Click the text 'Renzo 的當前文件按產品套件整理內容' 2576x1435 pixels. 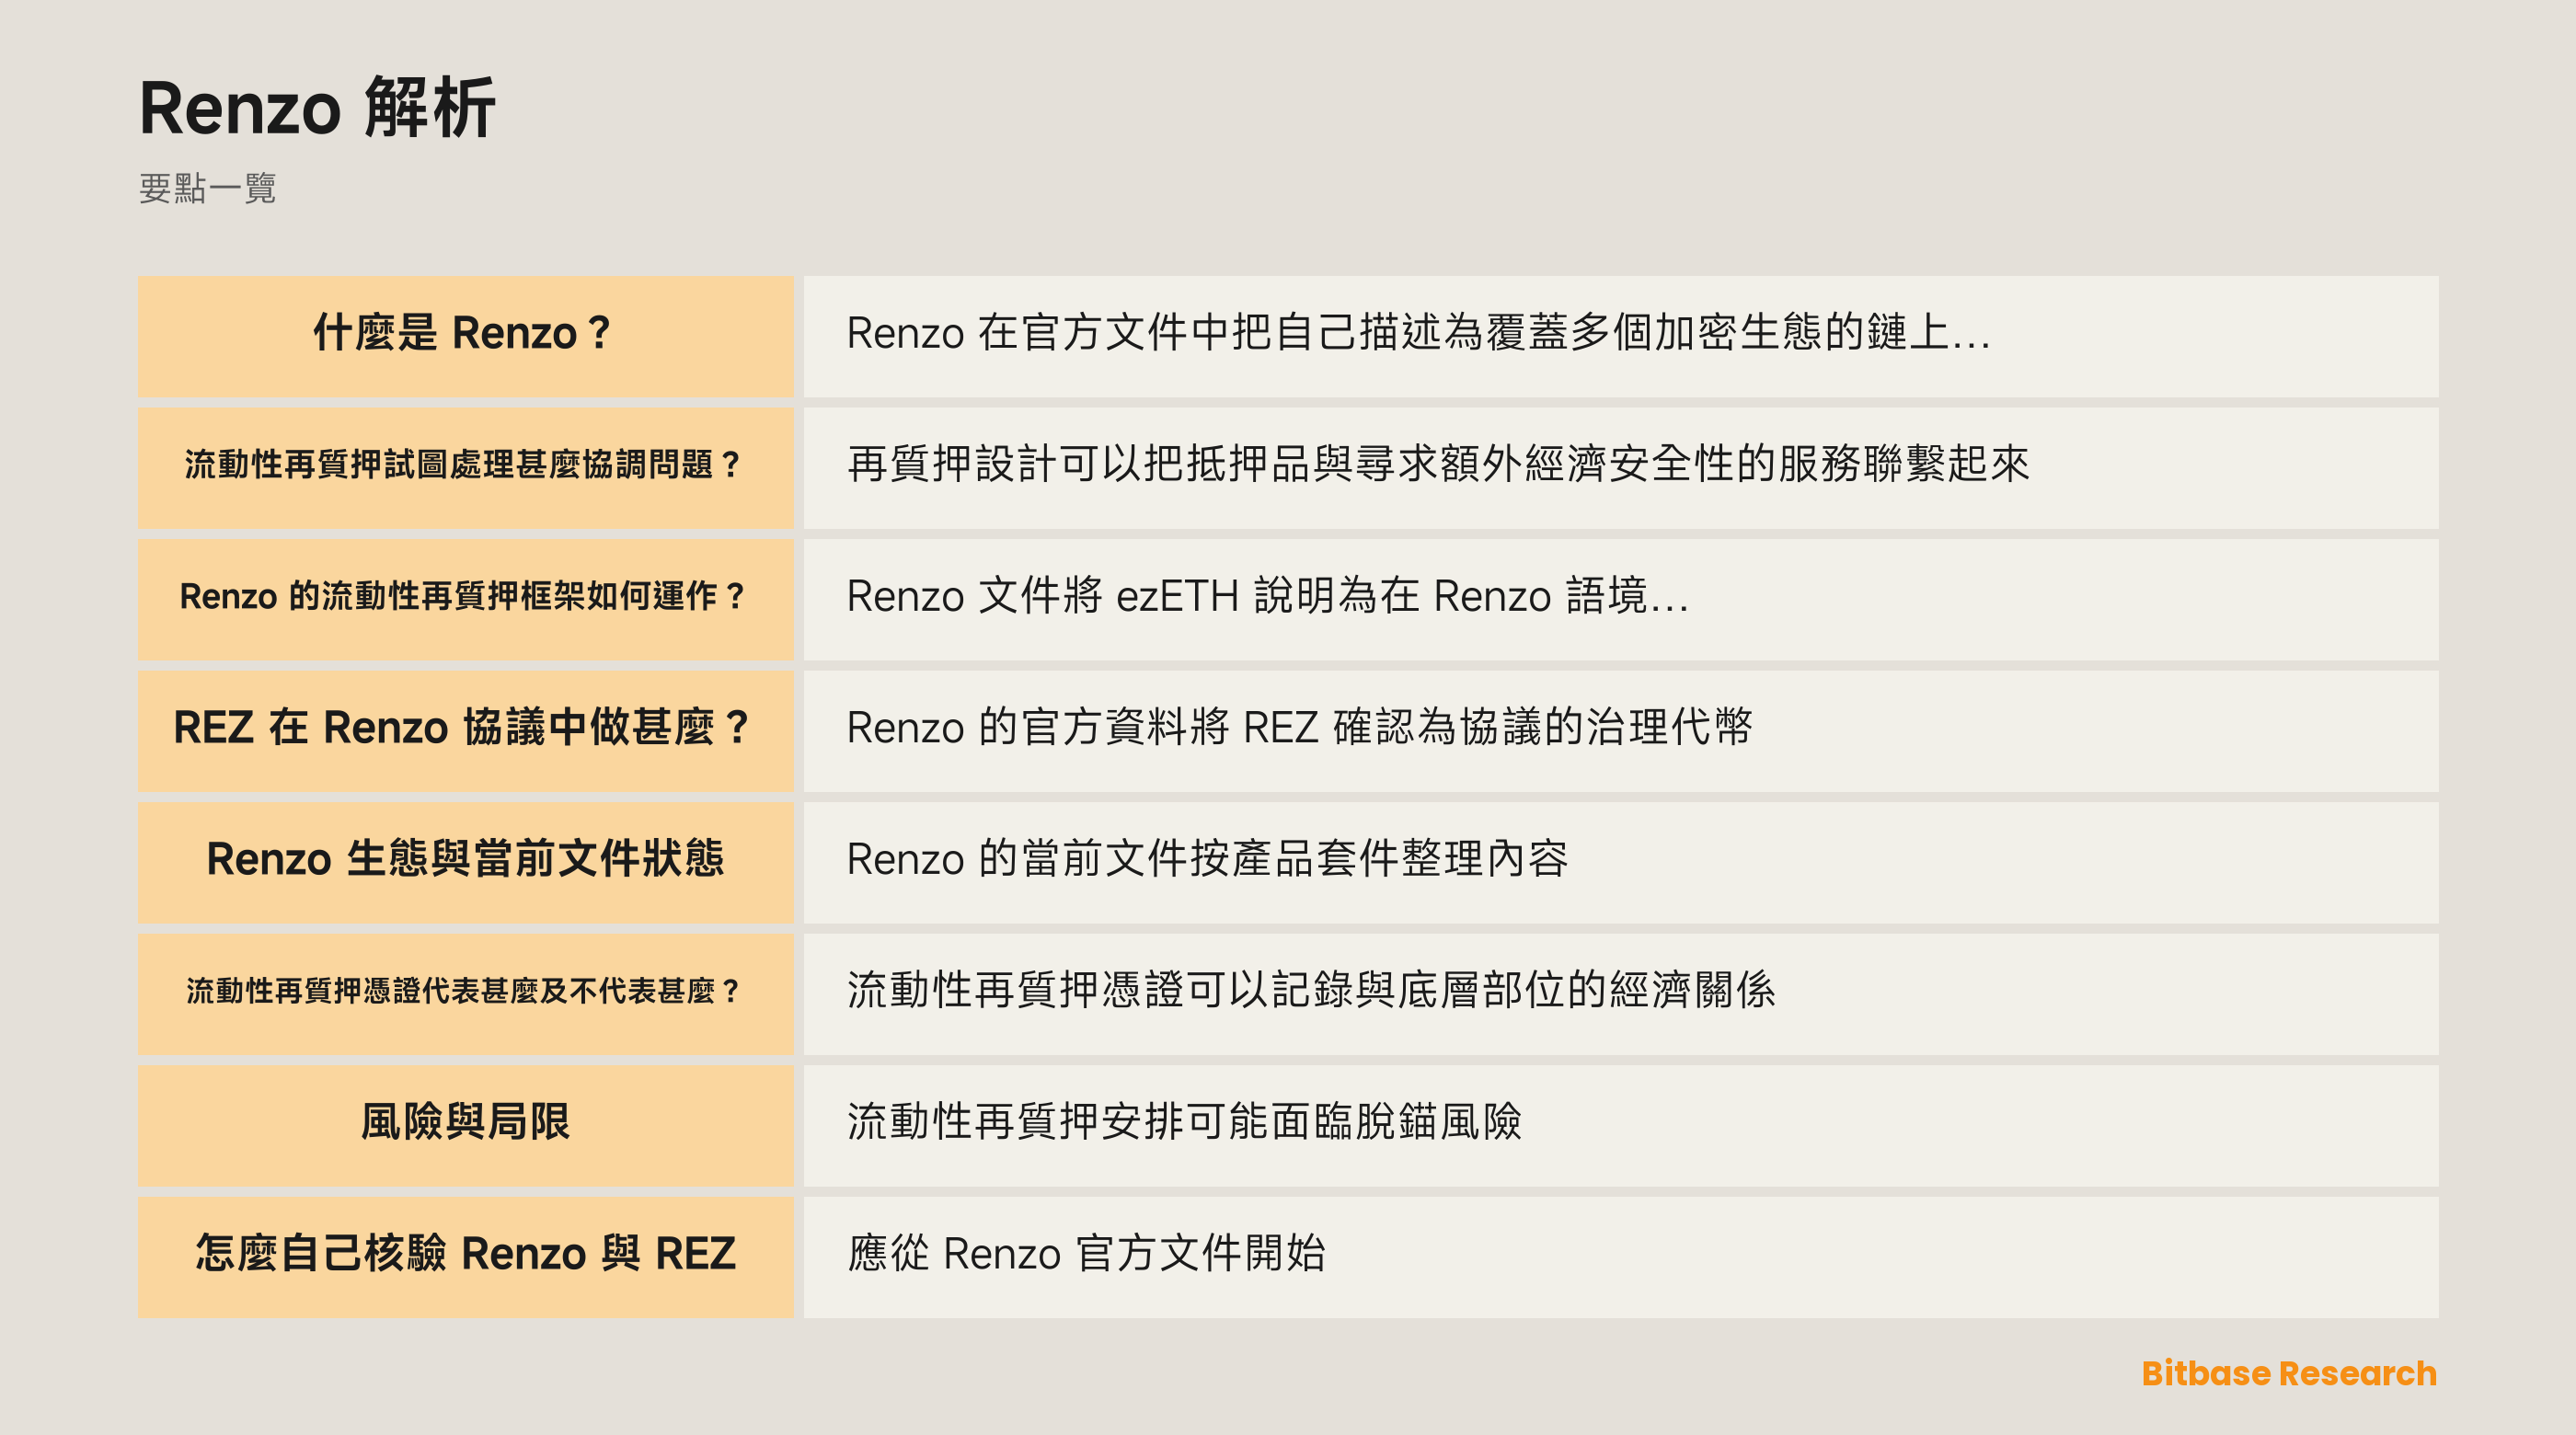click(x=1207, y=859)
